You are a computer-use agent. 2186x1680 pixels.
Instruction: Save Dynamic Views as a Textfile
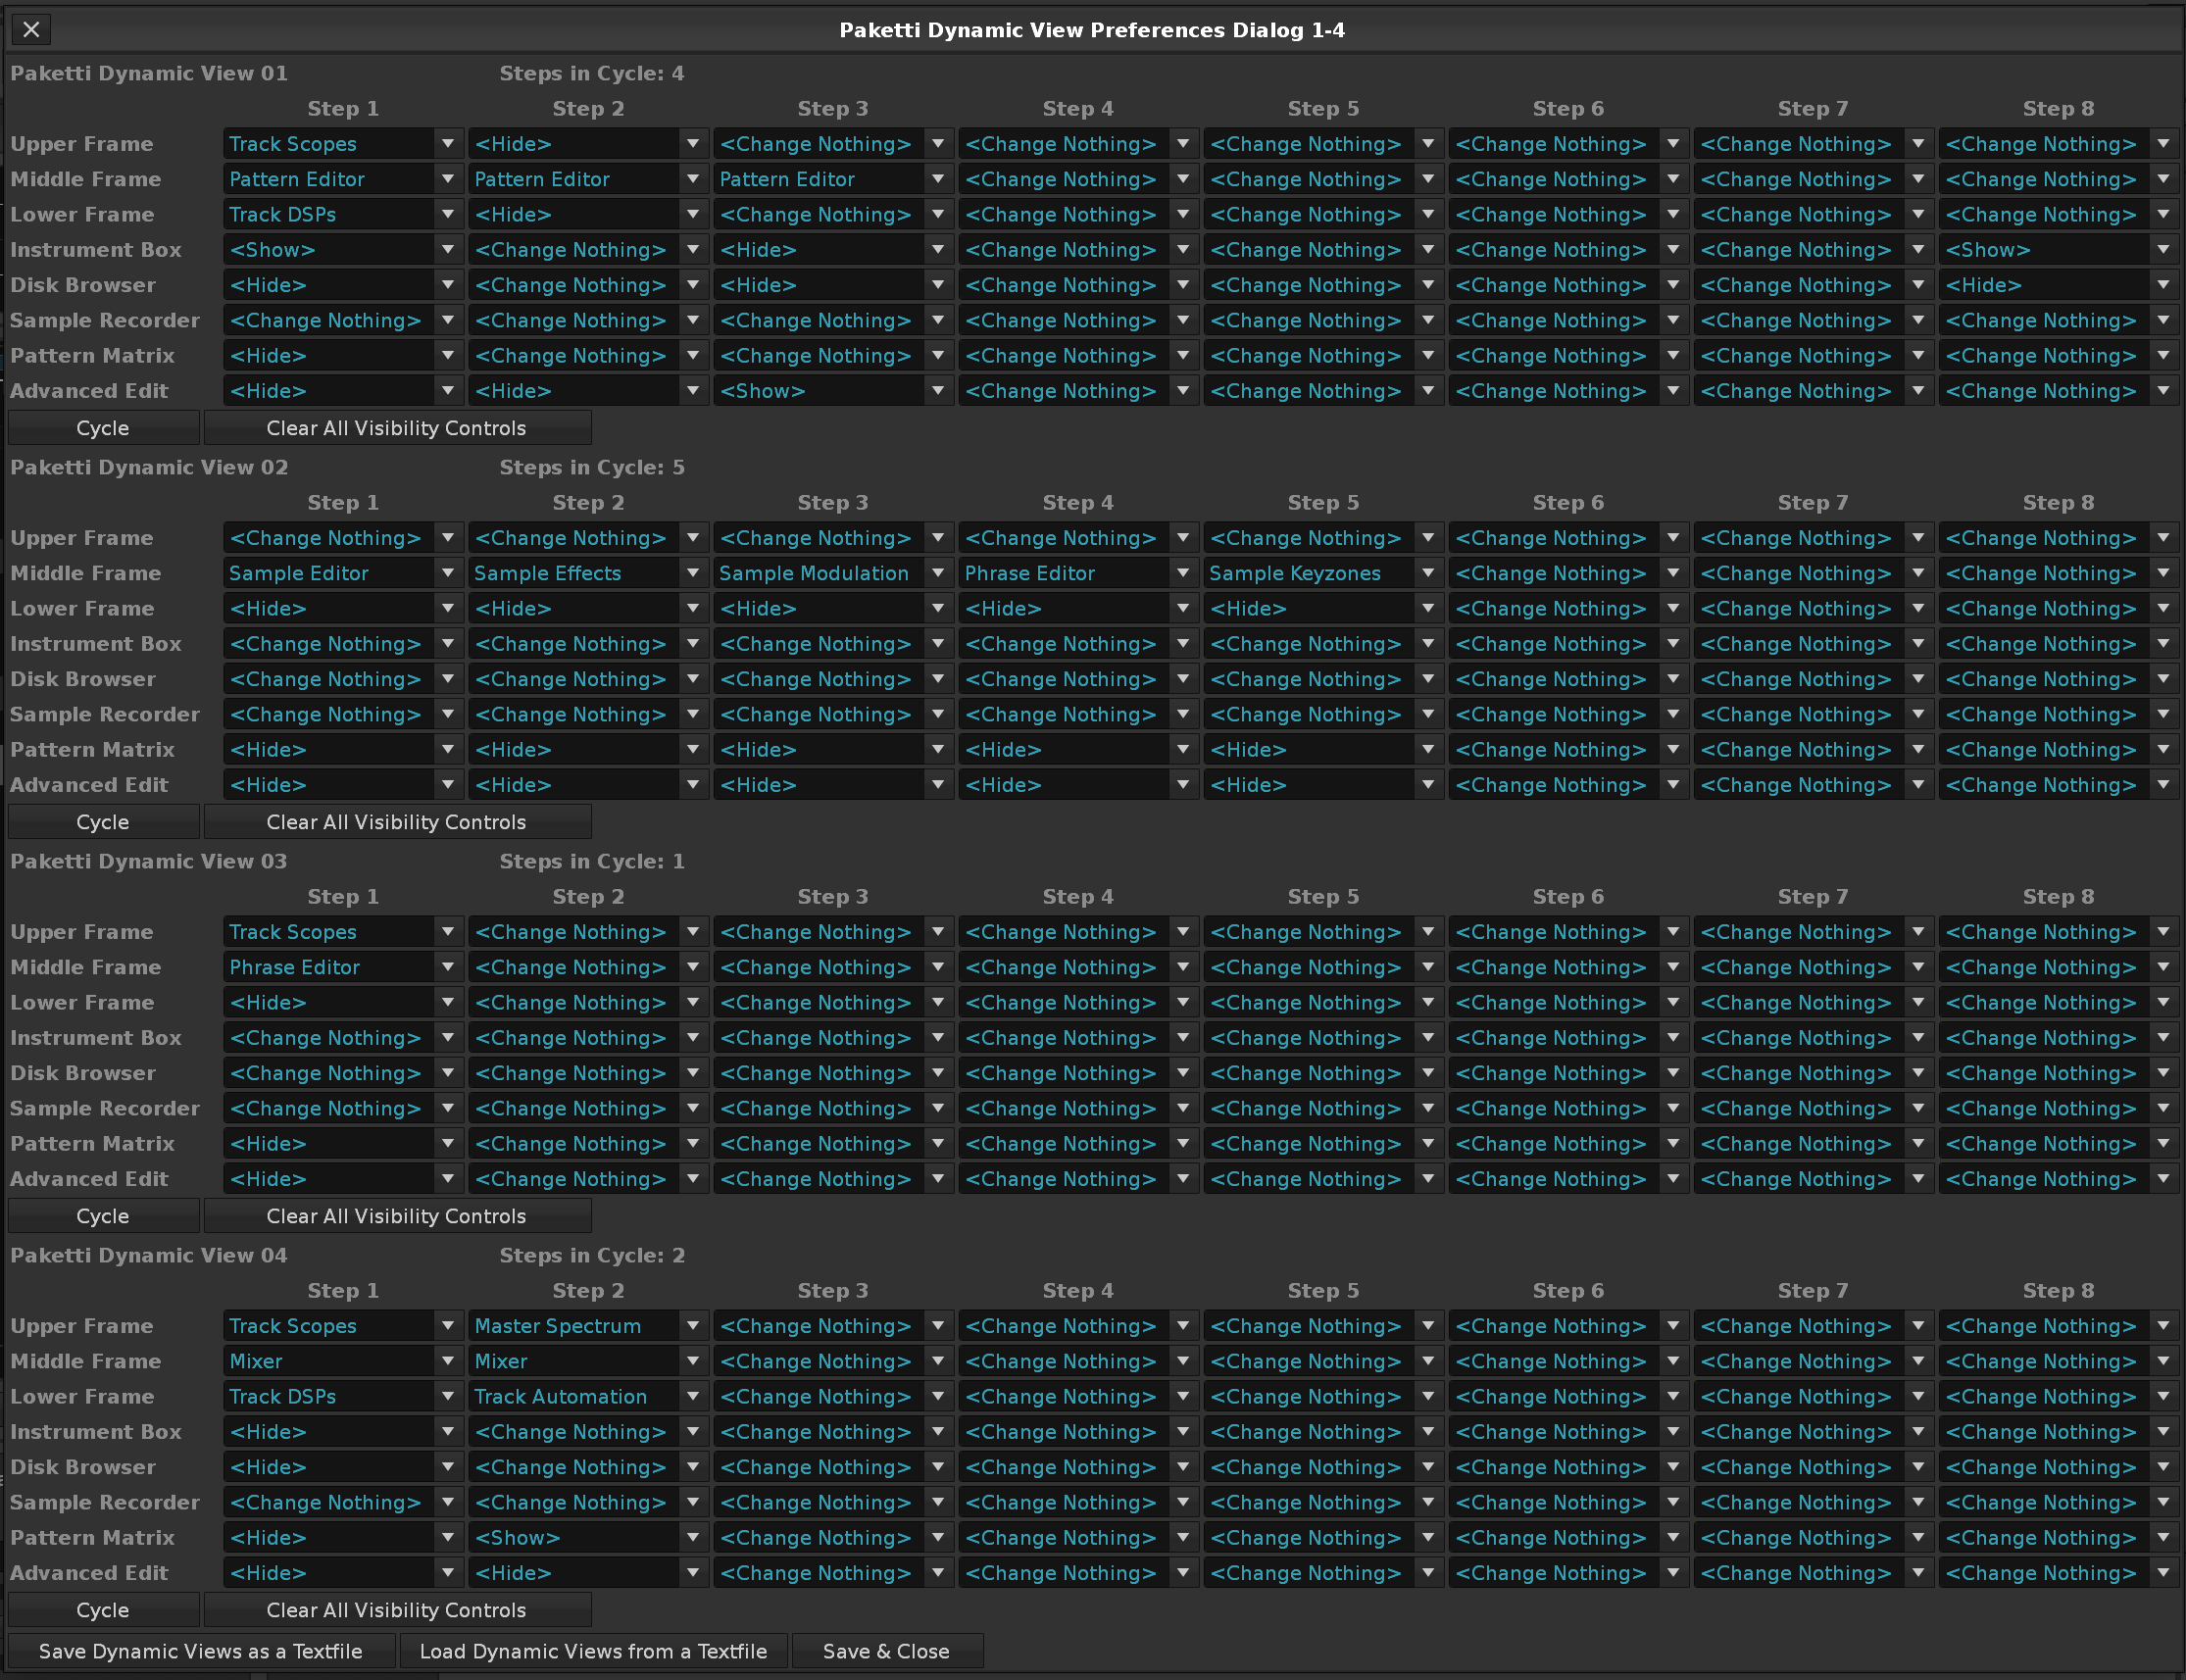(200, 1651)
